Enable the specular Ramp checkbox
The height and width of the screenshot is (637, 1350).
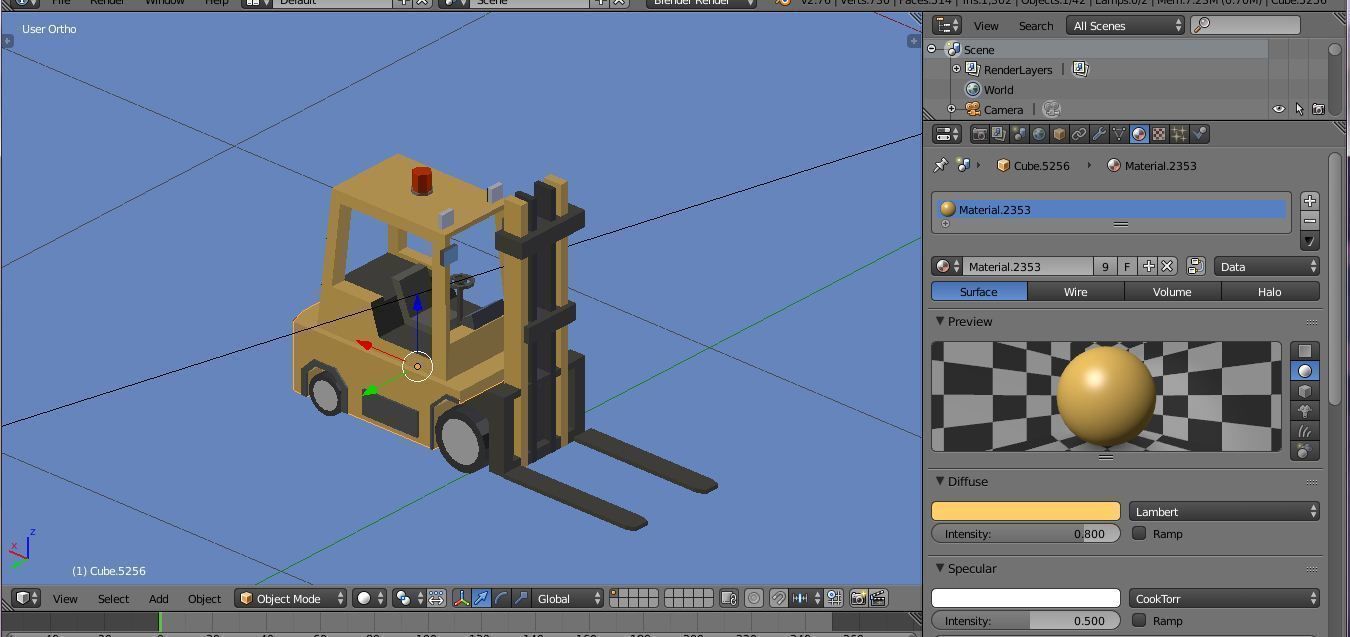pyautogui.click(x=1139, y=620)
